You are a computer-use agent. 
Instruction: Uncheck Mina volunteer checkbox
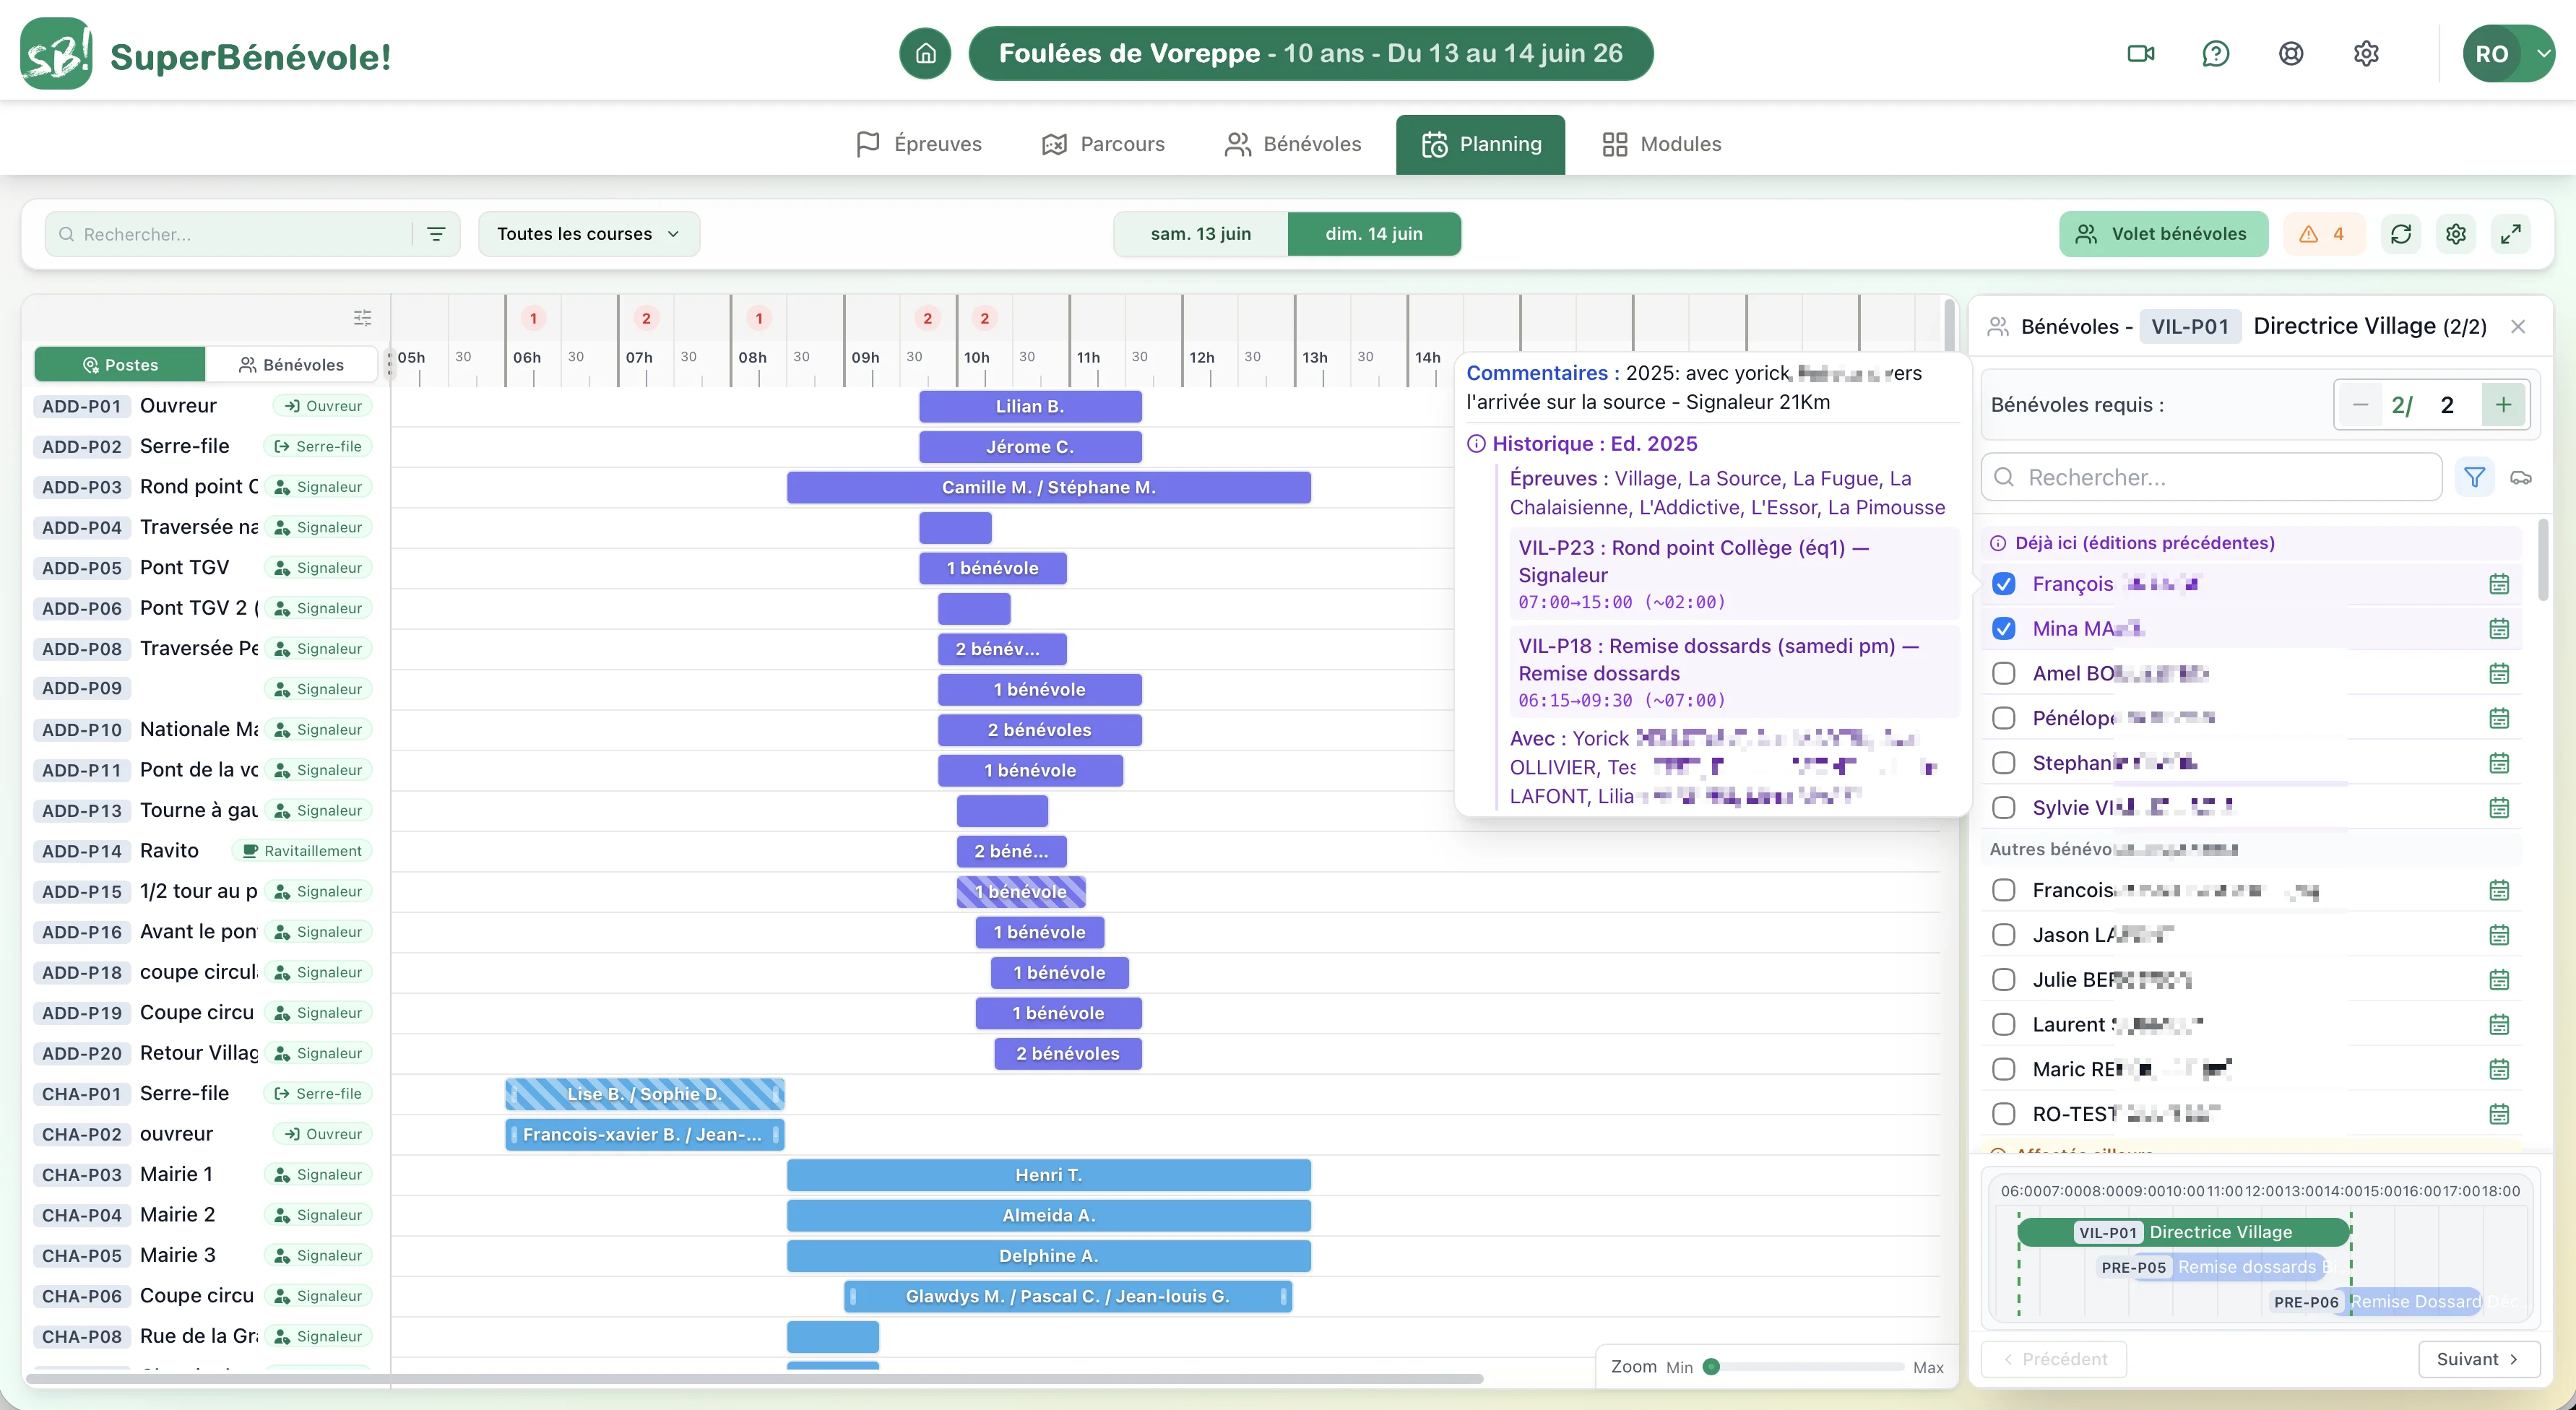click(2003, 629)
